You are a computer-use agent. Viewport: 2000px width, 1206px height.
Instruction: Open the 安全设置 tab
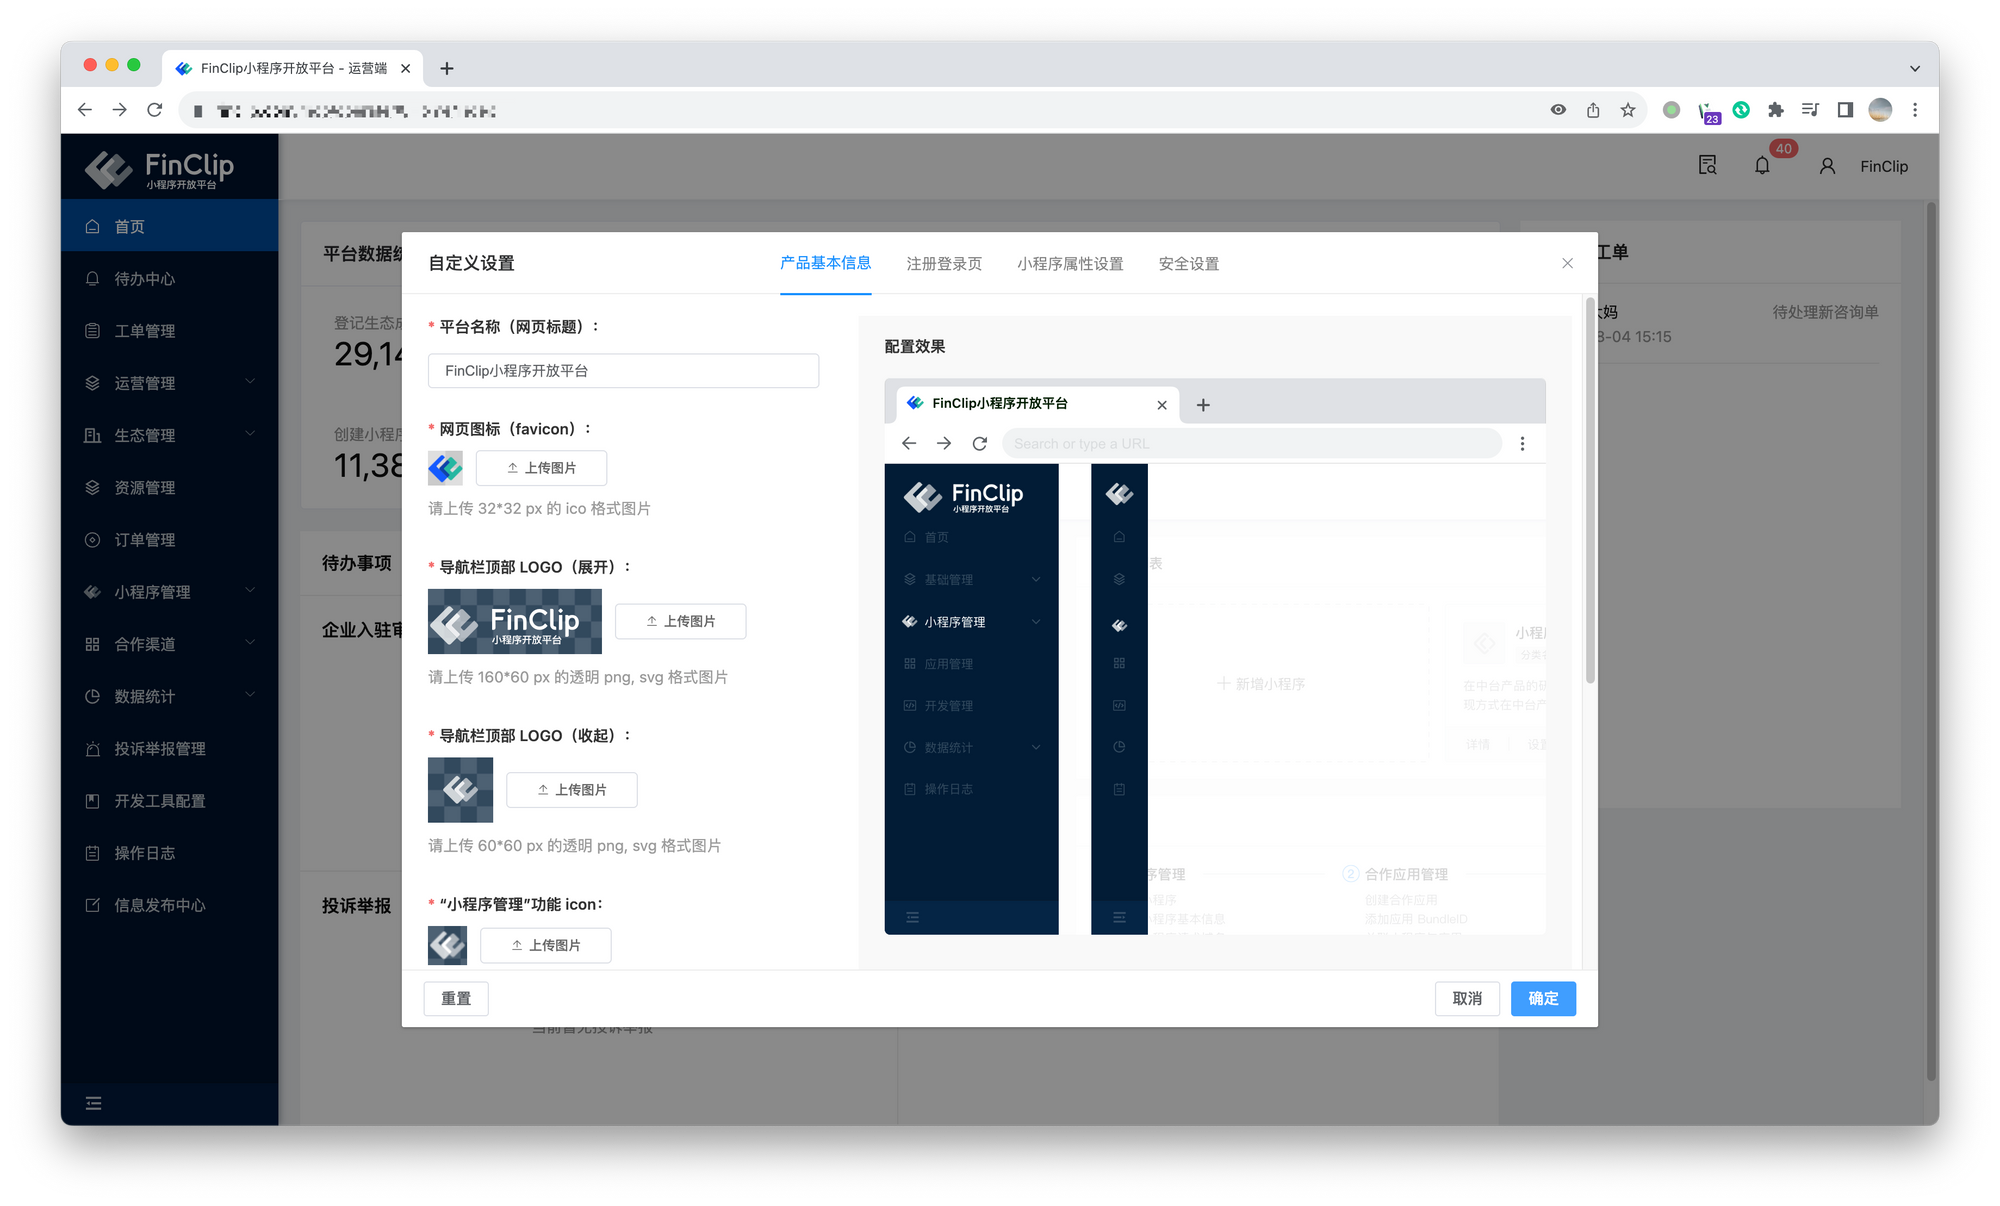click(x=1188, y=264)
